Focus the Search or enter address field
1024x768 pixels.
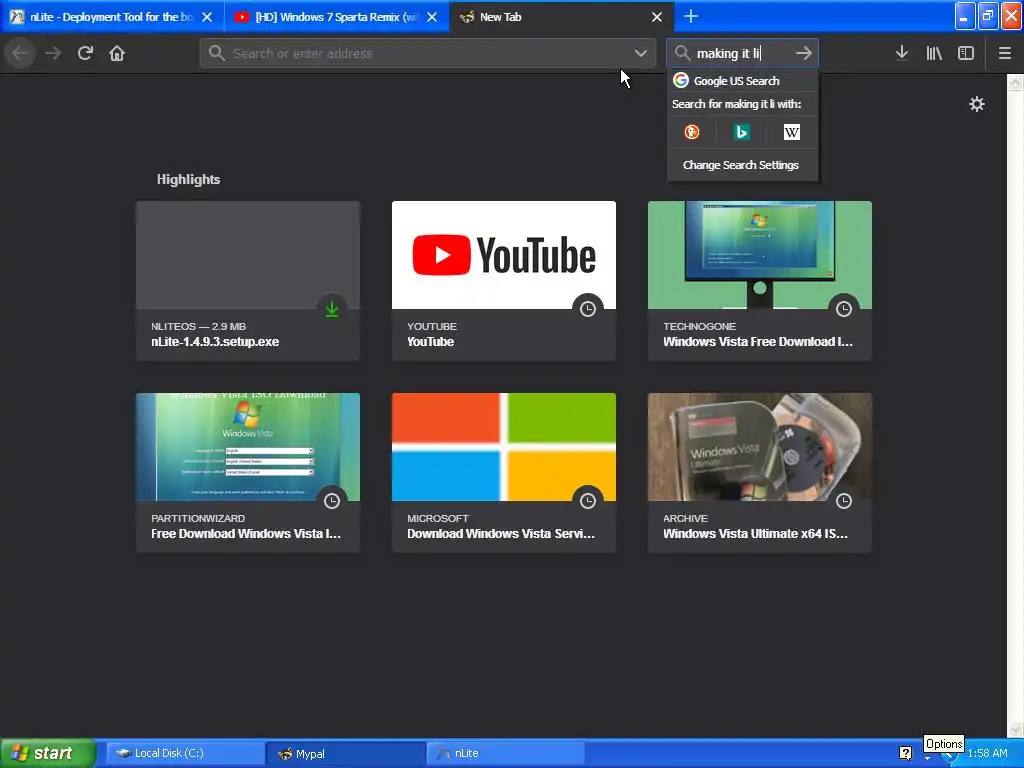[428, 53]
